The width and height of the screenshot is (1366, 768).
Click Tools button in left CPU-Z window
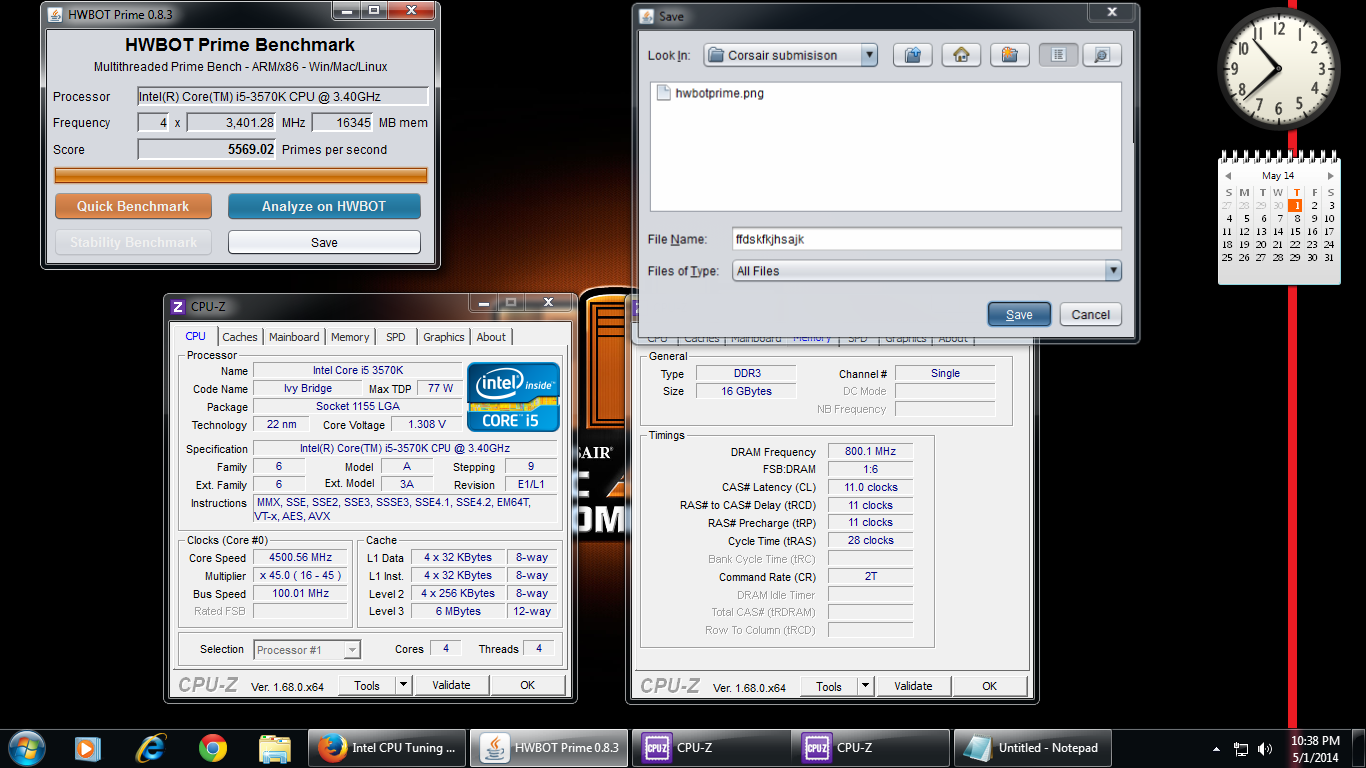(x=367, y=685)
